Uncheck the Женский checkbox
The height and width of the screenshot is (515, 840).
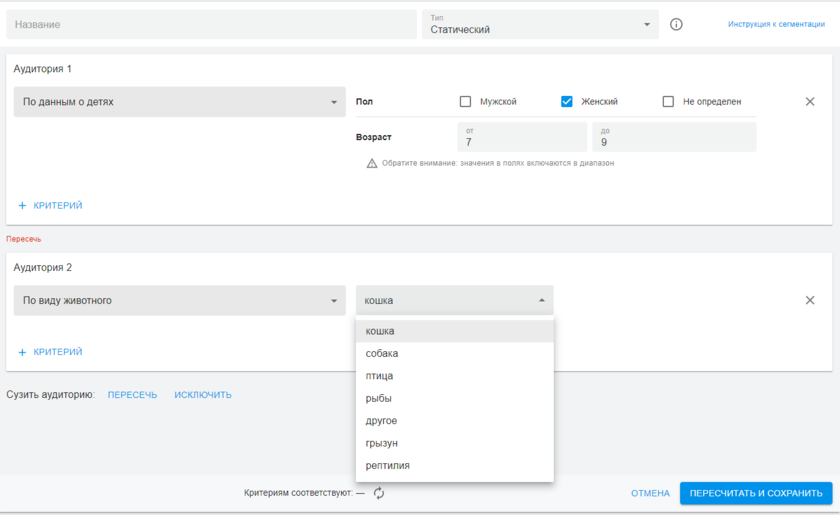(566, 102)
